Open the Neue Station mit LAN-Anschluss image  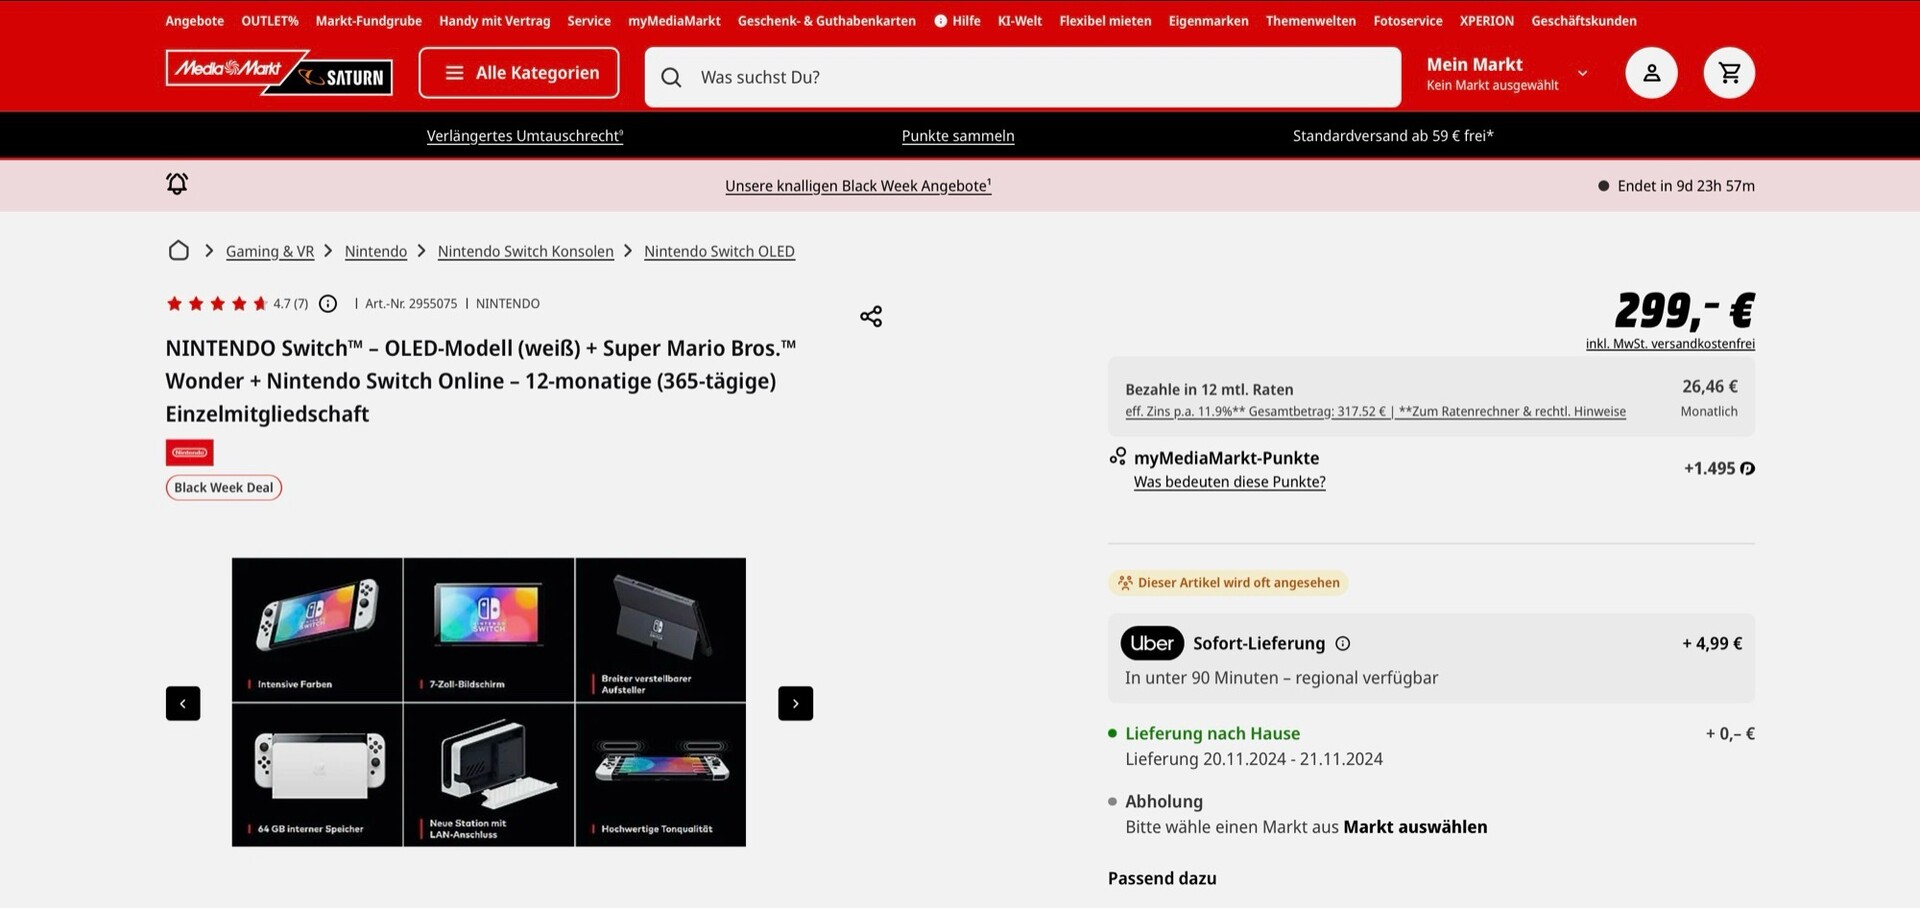click(489, 775)
